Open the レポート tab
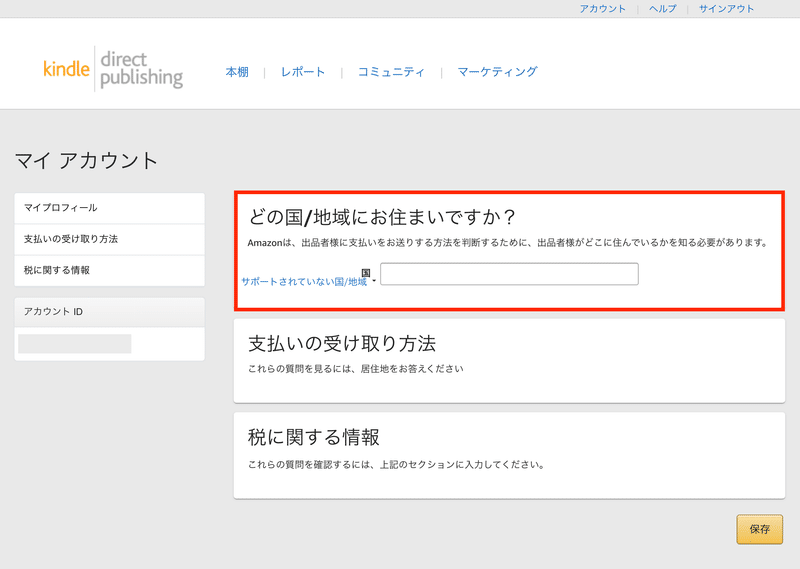The image size is (800, 569). pos(303,72)
